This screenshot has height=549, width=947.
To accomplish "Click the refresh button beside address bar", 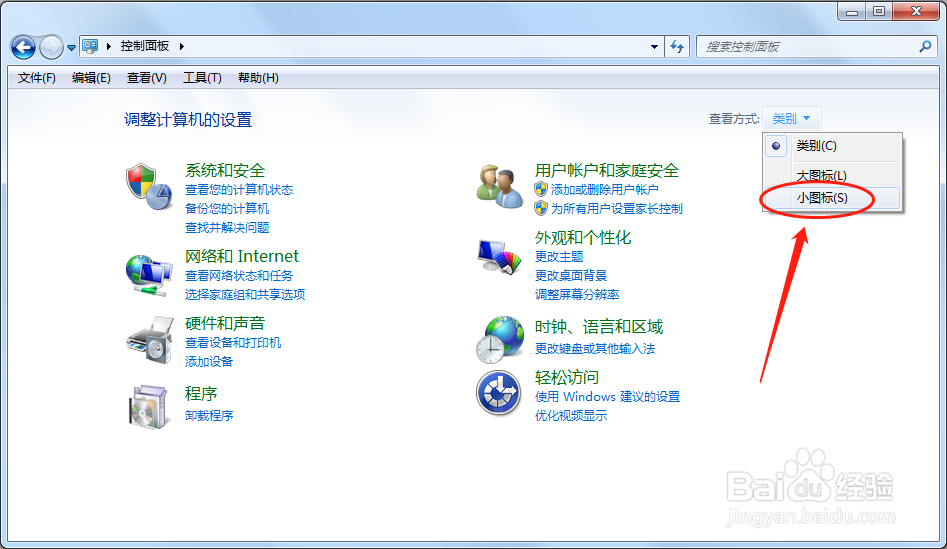I will coord(677,47).
